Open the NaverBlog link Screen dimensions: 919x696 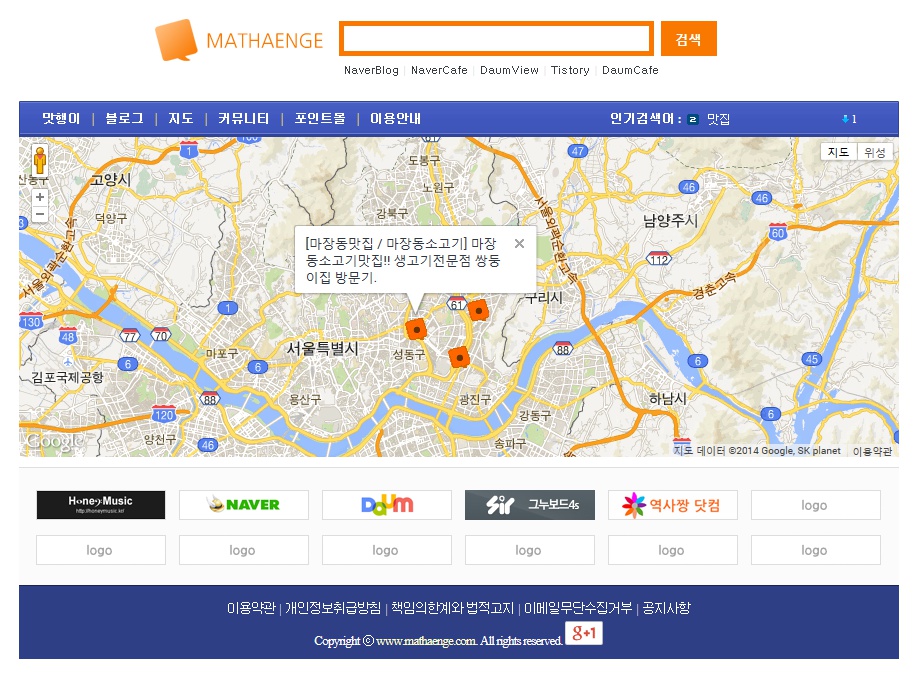point(371,71)
